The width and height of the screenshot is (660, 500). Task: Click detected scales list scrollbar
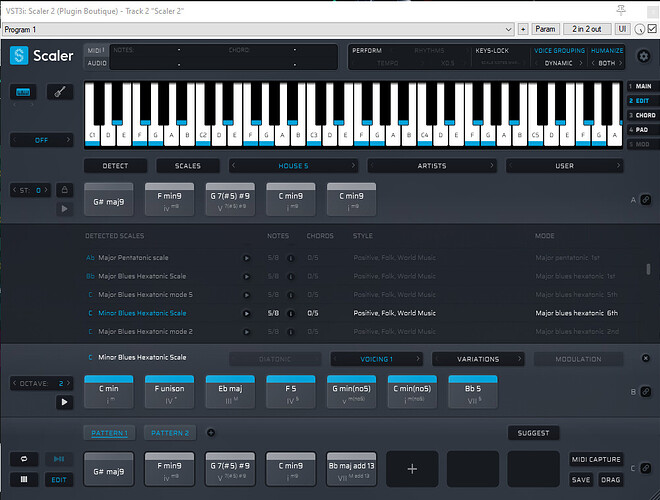click(648, 269)
